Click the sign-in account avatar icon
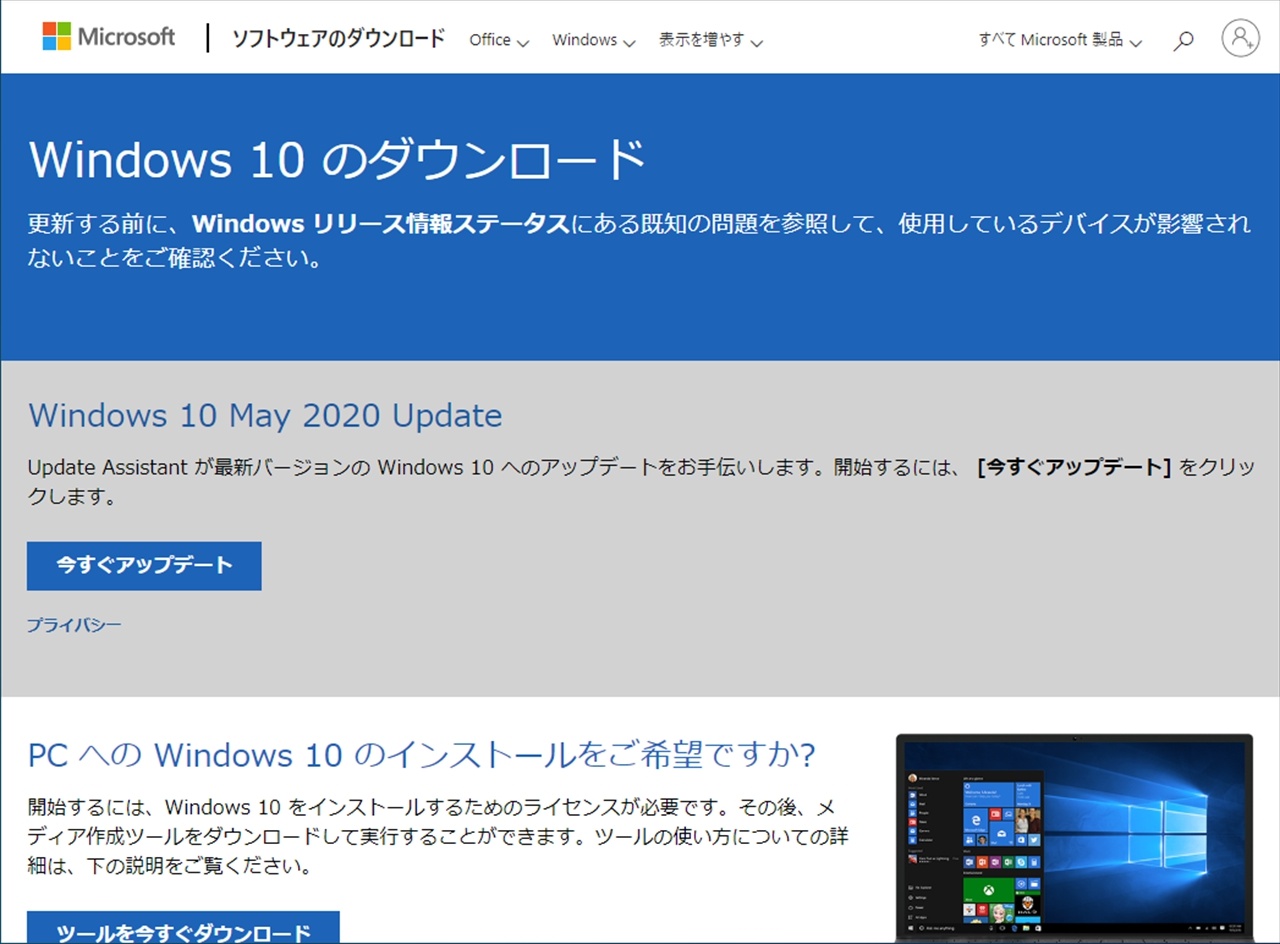This screenshot has height=944, width=1280. pyautogui.click(x=1240, y=38)
